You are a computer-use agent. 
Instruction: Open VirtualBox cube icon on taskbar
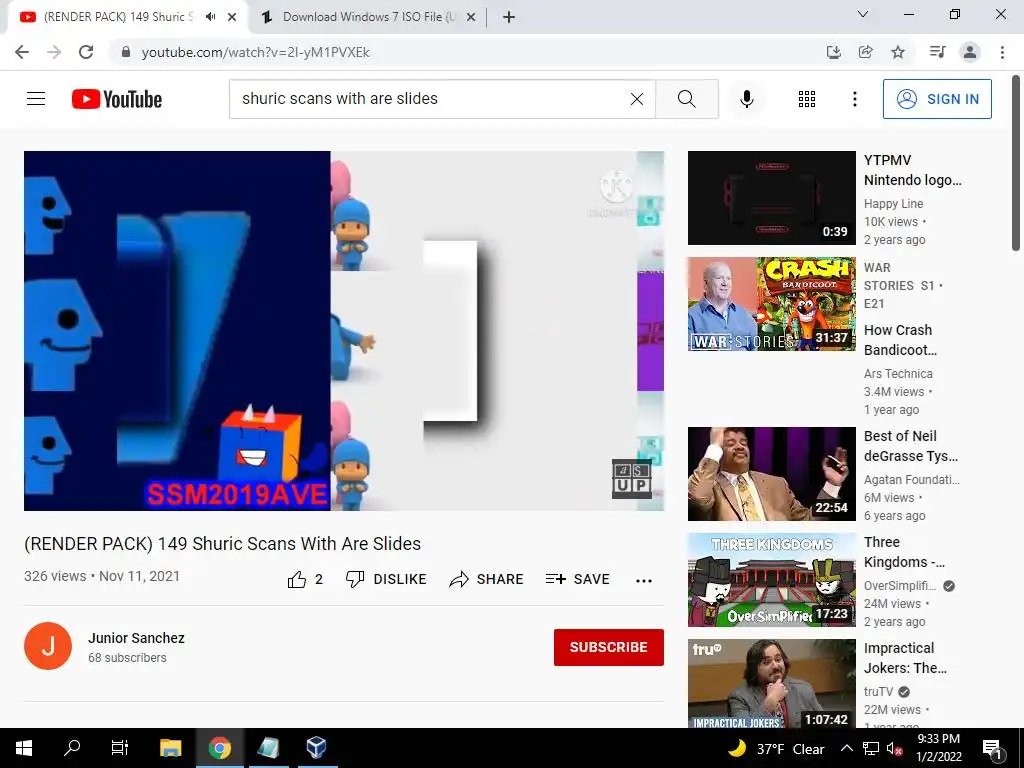pyautogui.click(x=316, y=747)
